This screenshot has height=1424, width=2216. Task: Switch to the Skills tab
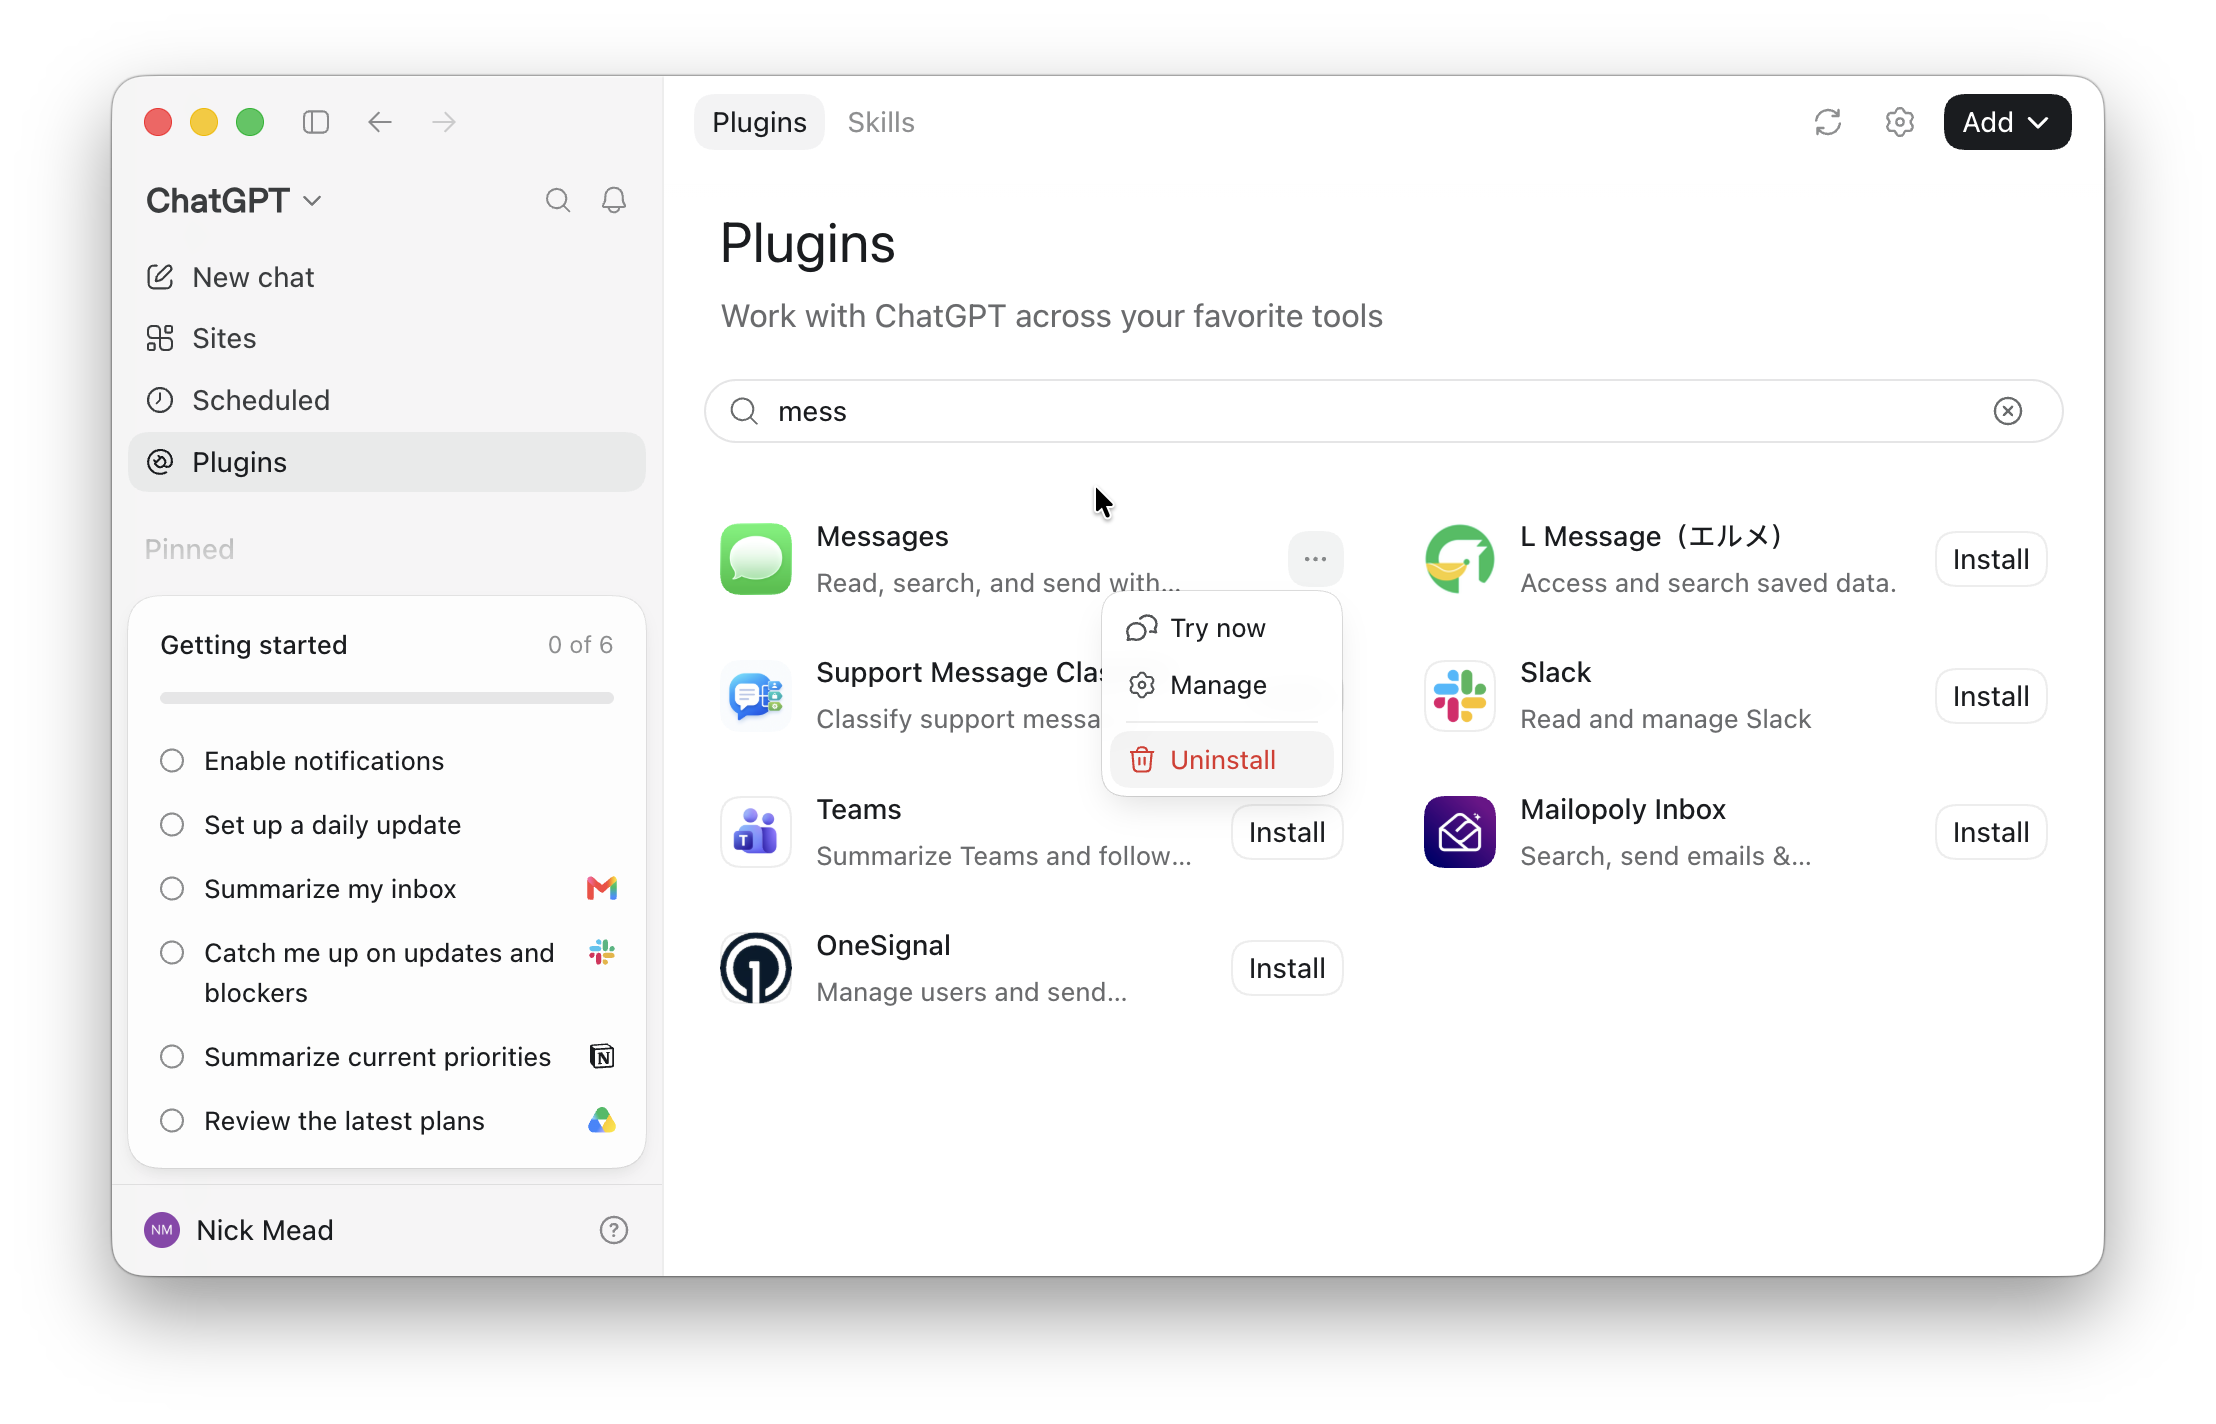[881, 122]
